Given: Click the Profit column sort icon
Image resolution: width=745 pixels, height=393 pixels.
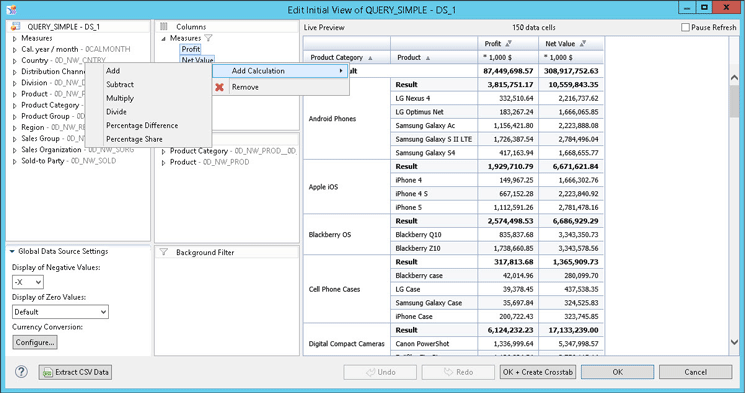Looking at the screenshot, I should (508, 43).
